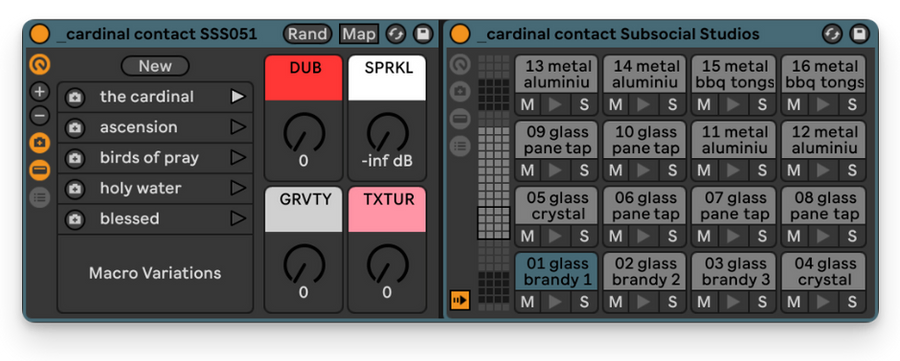
Task: Toggle Show/Hide Chain List icon in drum rack
Action: click(x=460, y=119)
